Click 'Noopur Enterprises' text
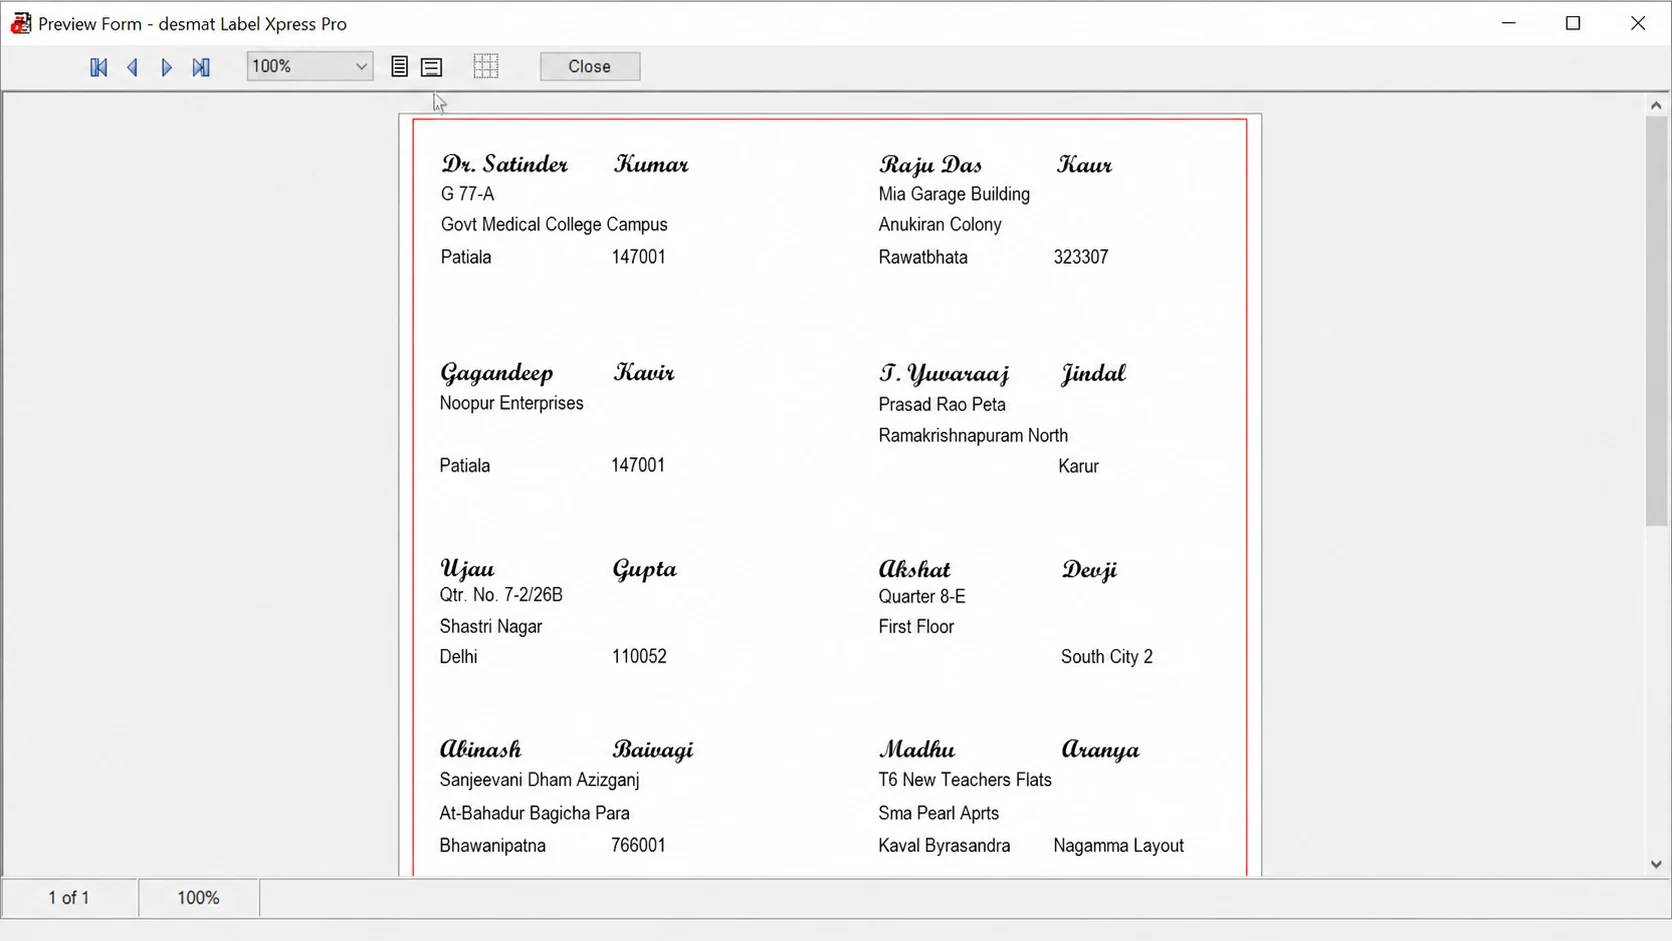The height and width of the screenshot is (941, 1672). [512, 403]
